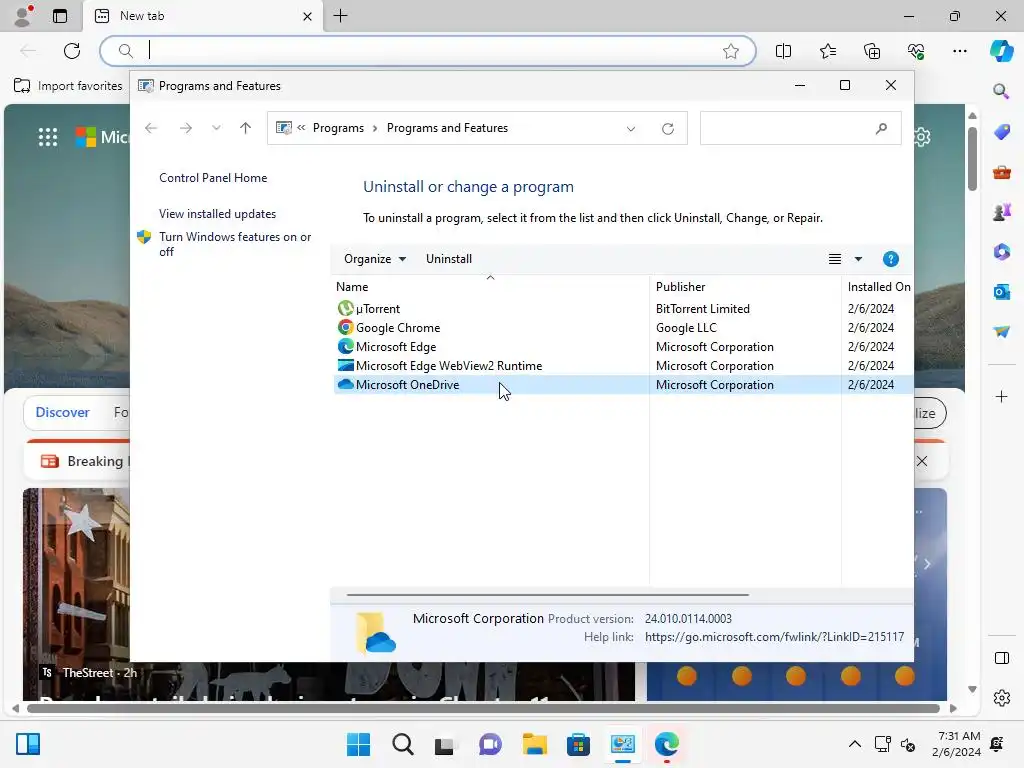Open Microsoft Store from taskbar
1024x768 pixels.
[578, 744]
